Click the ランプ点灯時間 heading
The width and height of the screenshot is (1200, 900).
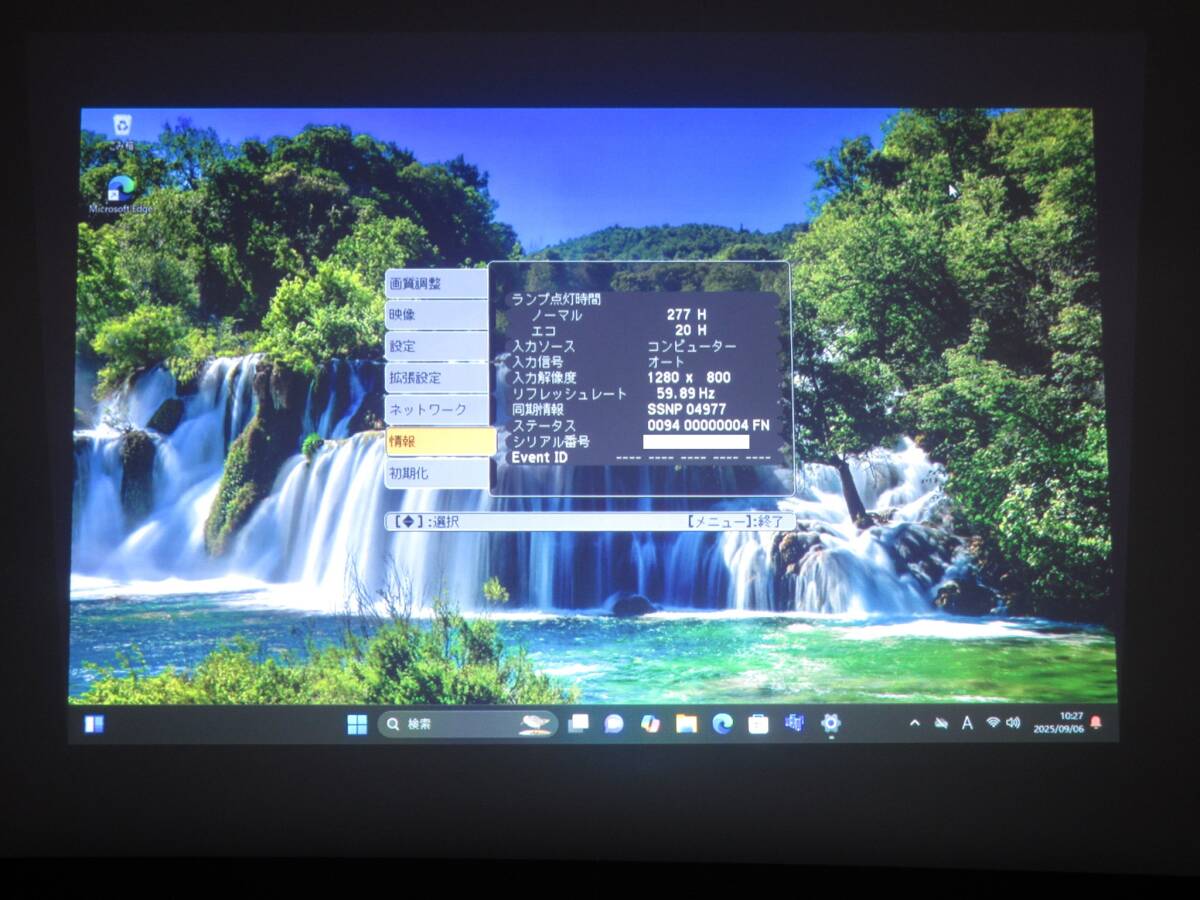tap(557, 298)
